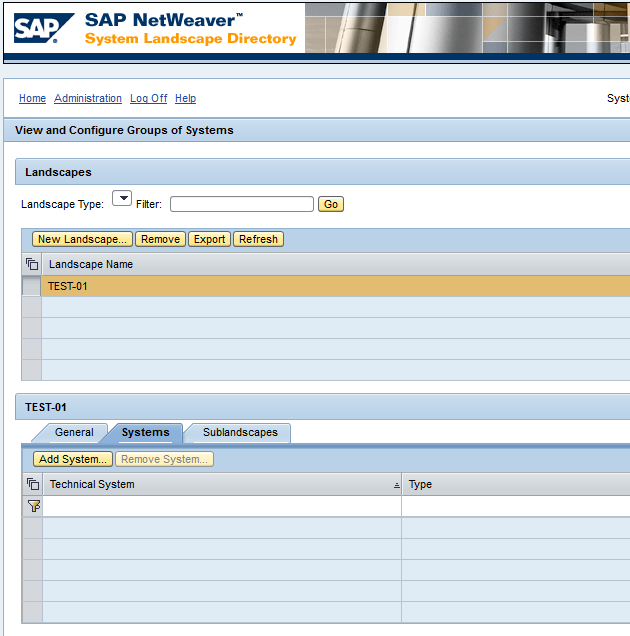Click the Landscape Name column header
630x636 pixels.
point(335,264)
